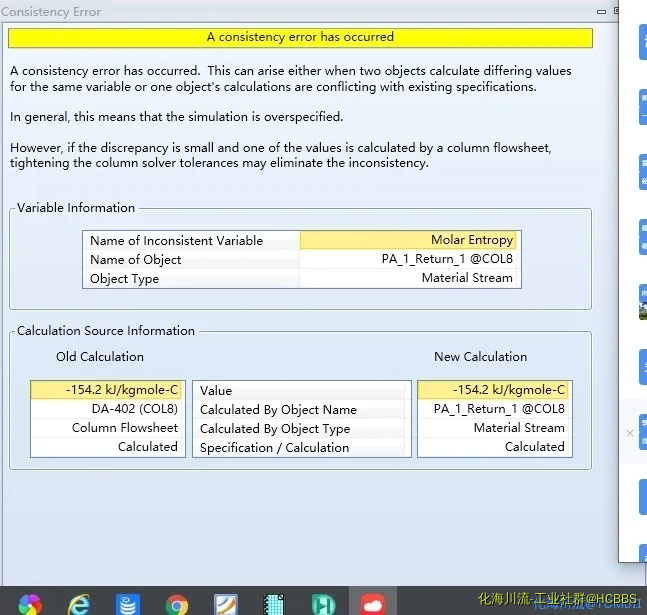Click the Consistency Error window title bar
Image resolution: width=647 pixels, height=615 pixels.
[300, 12]
